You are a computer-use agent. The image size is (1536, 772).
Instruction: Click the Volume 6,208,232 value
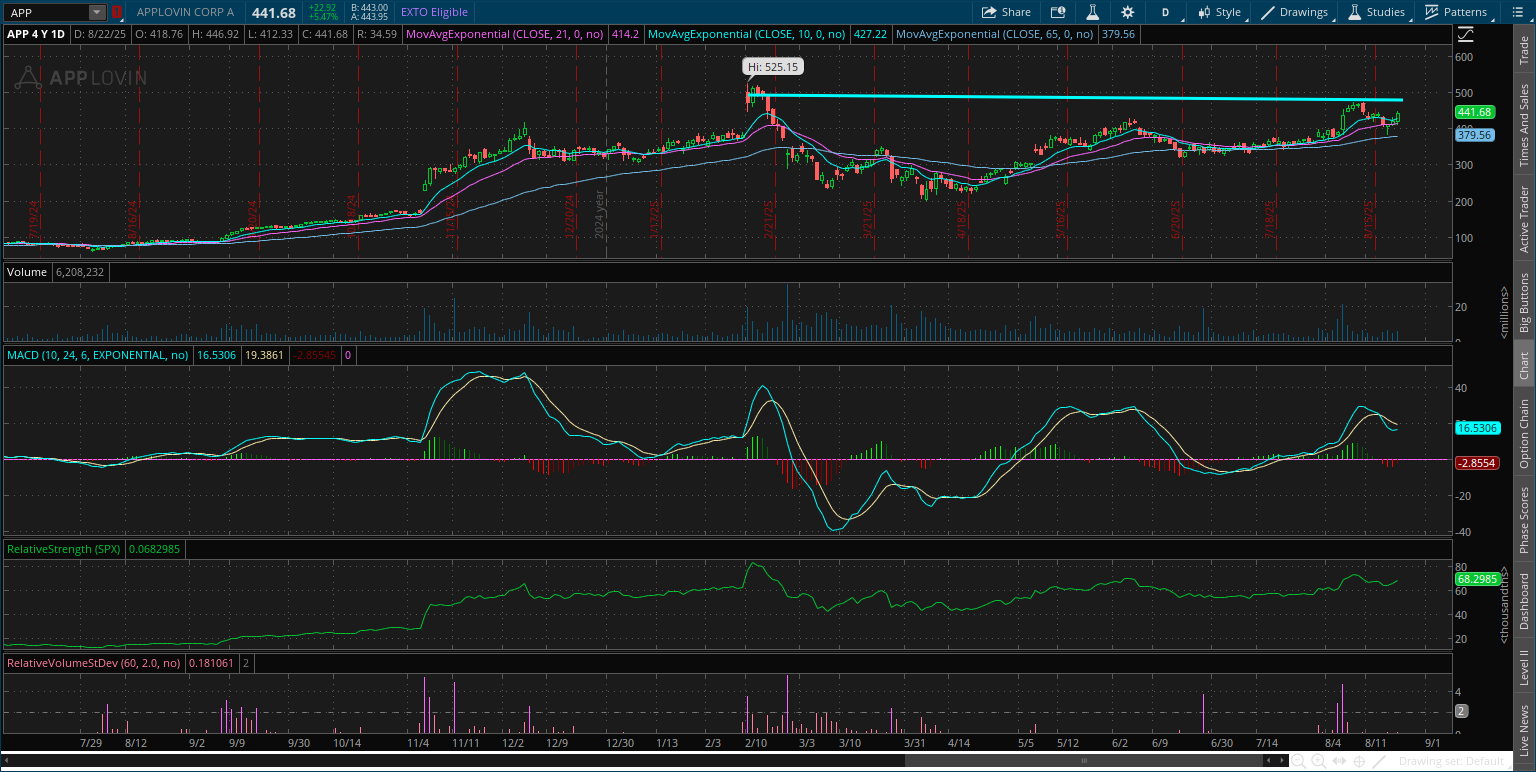click(x=81, y=272)
